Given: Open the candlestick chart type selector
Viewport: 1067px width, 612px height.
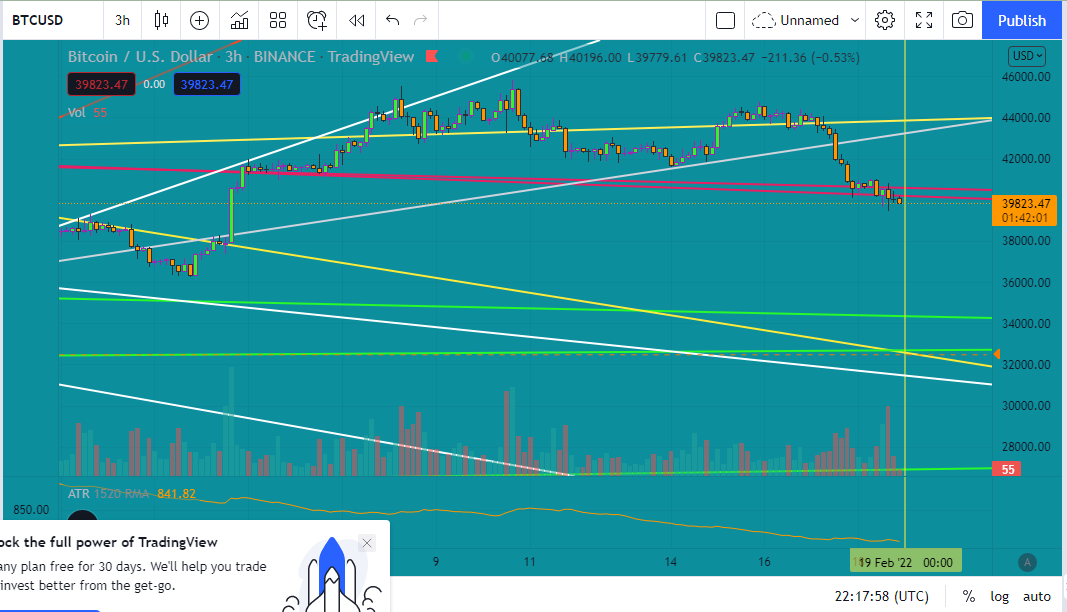Looking at the screenshot, I should [161, 20].
